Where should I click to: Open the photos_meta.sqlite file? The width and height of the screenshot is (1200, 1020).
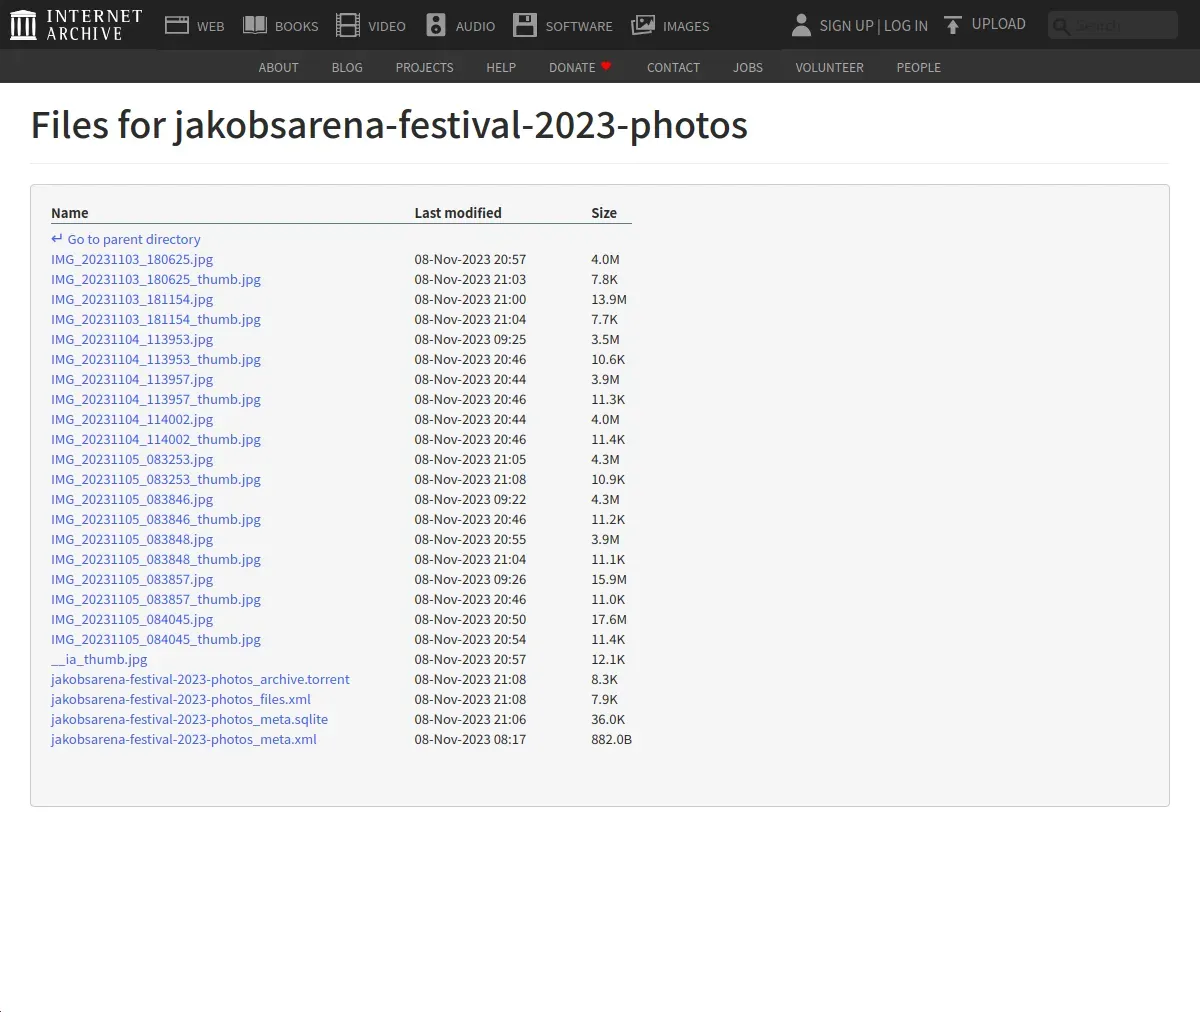[x=189, y=719]
